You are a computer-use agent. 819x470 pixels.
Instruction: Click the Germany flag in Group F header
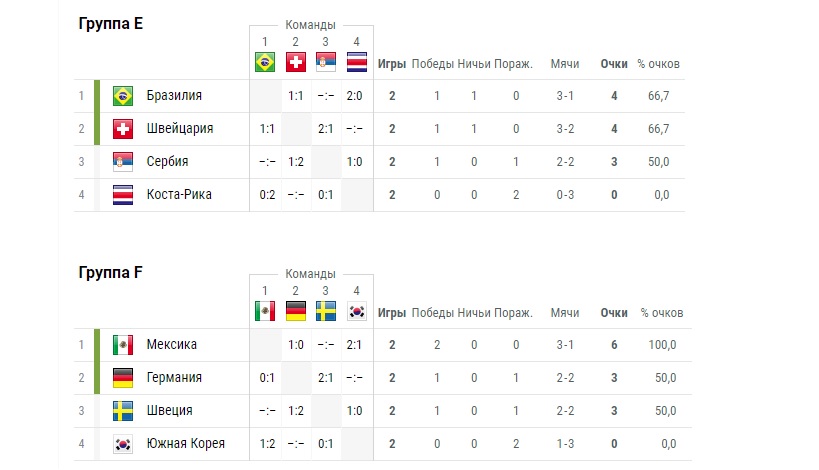coord(296,311)
